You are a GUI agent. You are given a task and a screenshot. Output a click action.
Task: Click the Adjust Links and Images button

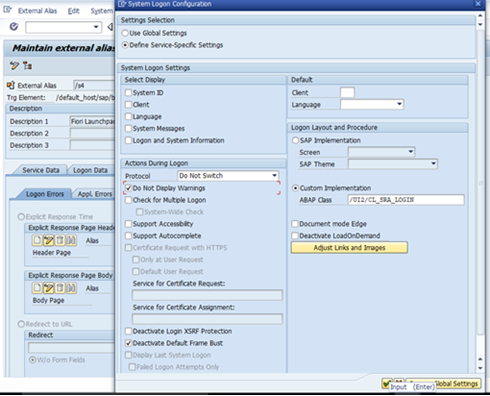click(349, 248)
